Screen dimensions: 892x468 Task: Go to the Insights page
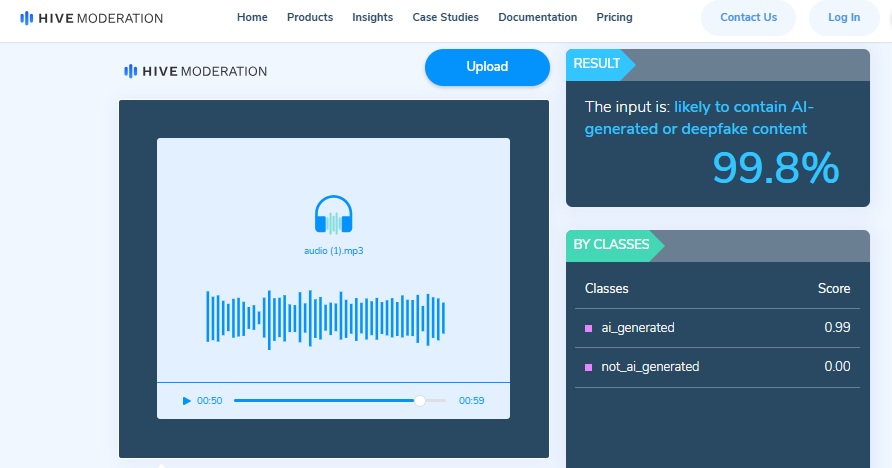[x=373, y=18]
